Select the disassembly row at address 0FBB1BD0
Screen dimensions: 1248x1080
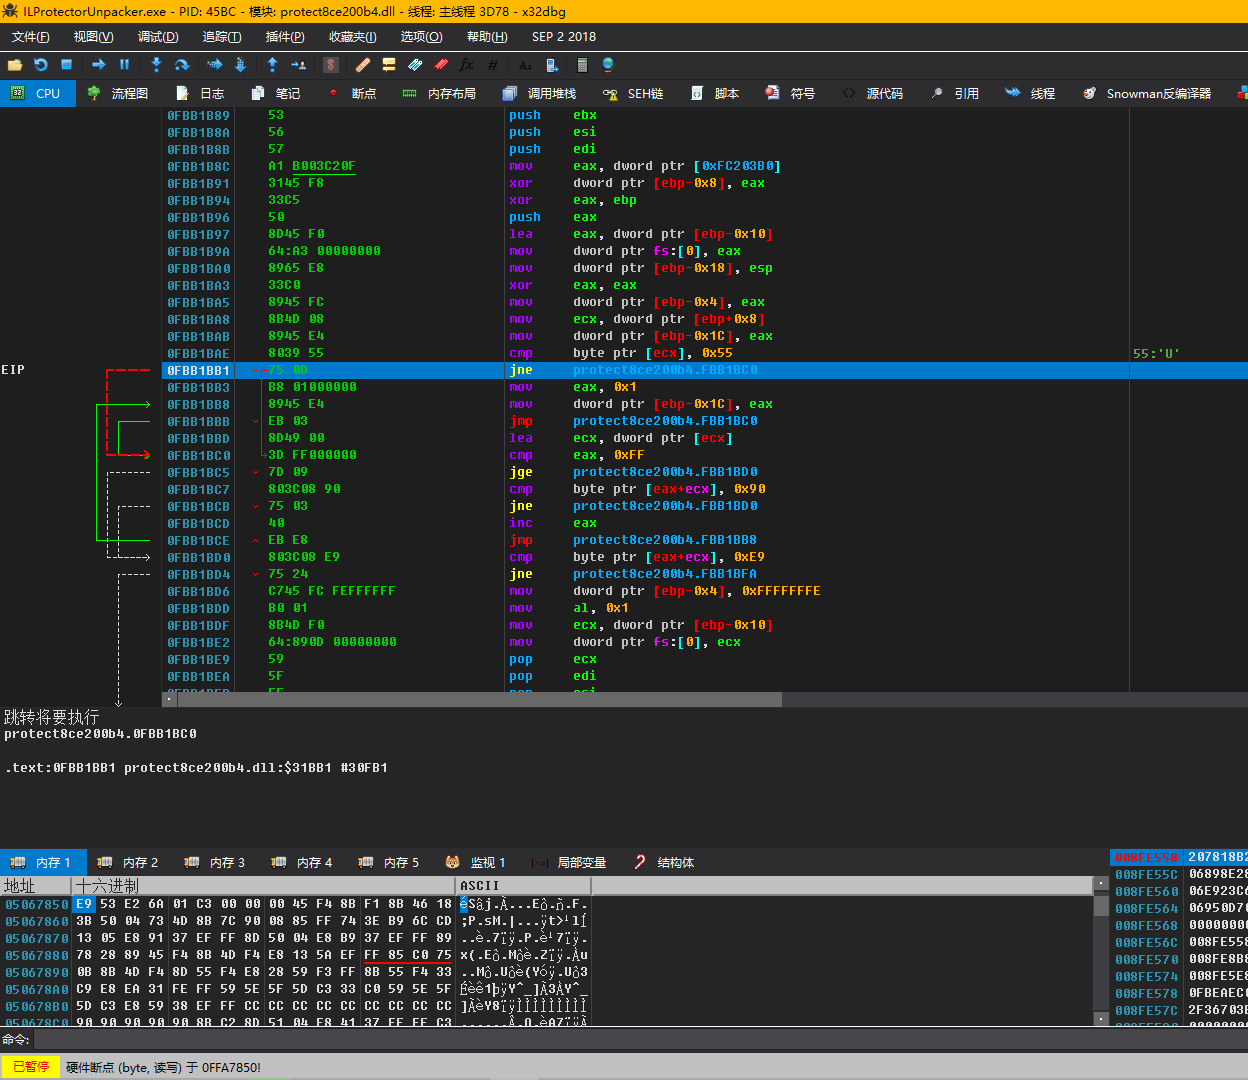(x=198, y=557)
